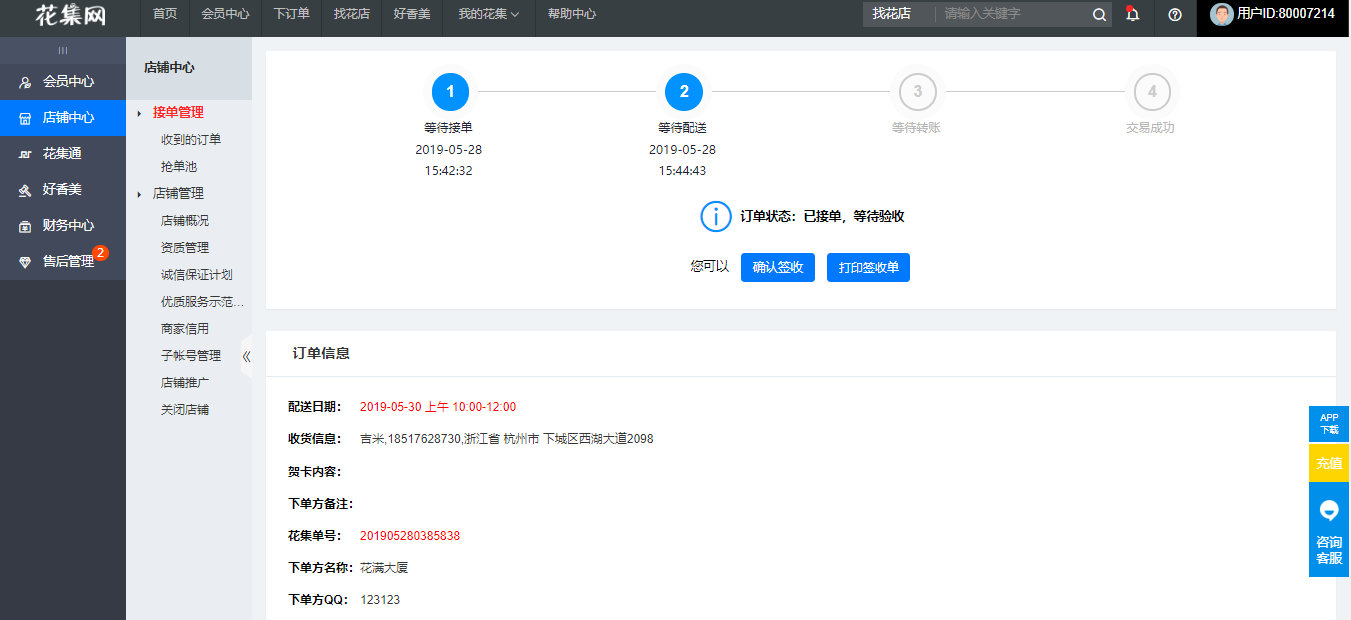Collapse the submenu panel with double-chevron

tap(246, 356)
